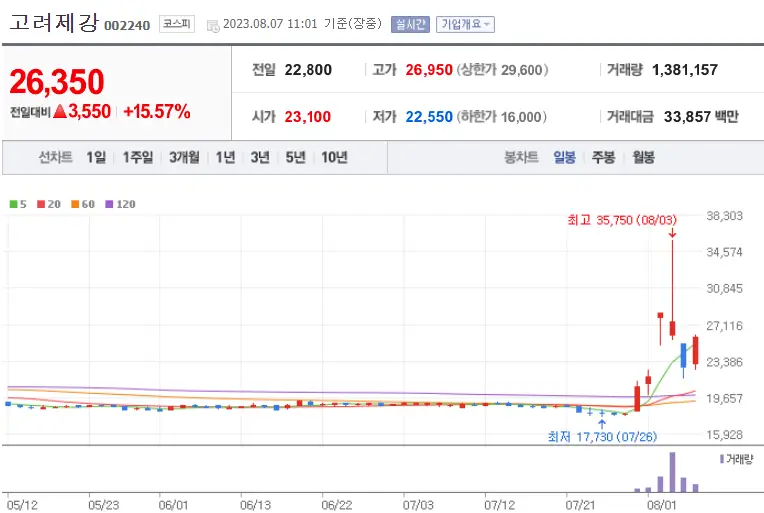Screen dimensions: 764x513
Task: Select the 1주일 line chart tab
Action: [x=137, y=157]
